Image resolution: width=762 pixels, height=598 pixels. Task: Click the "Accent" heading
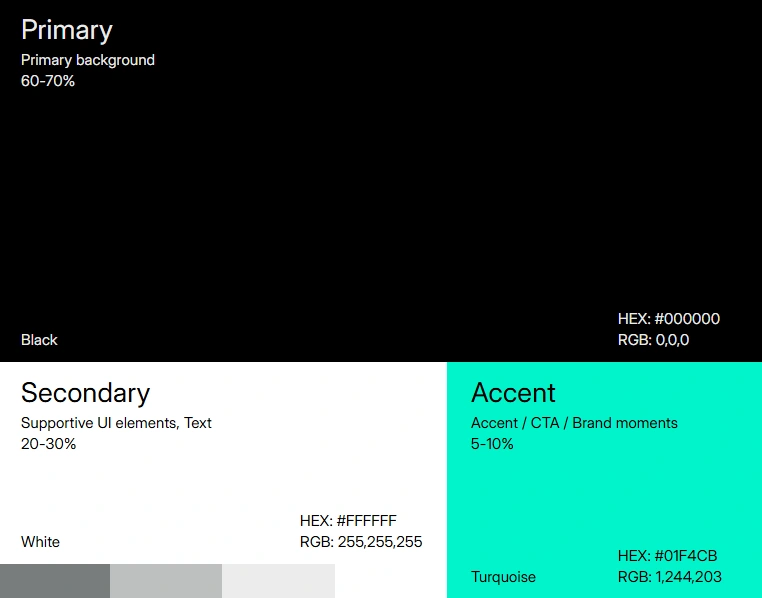pyautogui.click(x=513, y=392)
